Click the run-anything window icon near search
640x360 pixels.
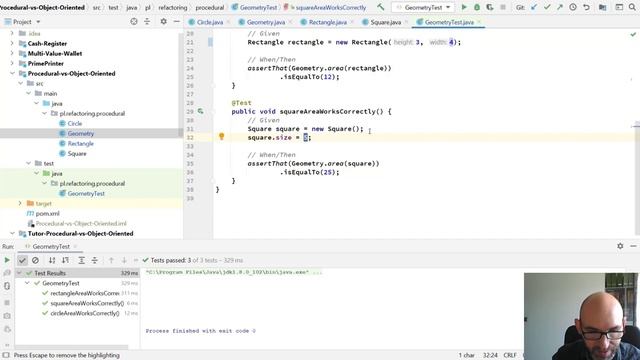pyautogui.click(x=619, y=7)
